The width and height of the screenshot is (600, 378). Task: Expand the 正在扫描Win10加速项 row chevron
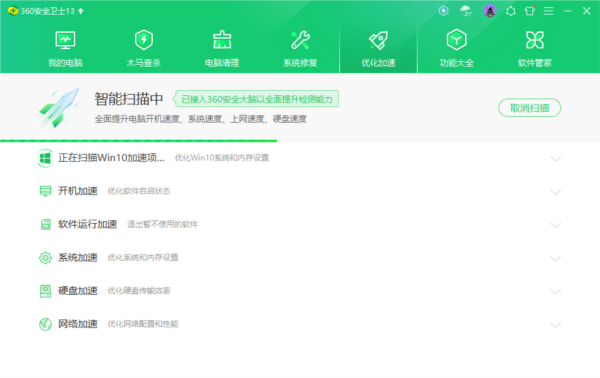point(555,158)
